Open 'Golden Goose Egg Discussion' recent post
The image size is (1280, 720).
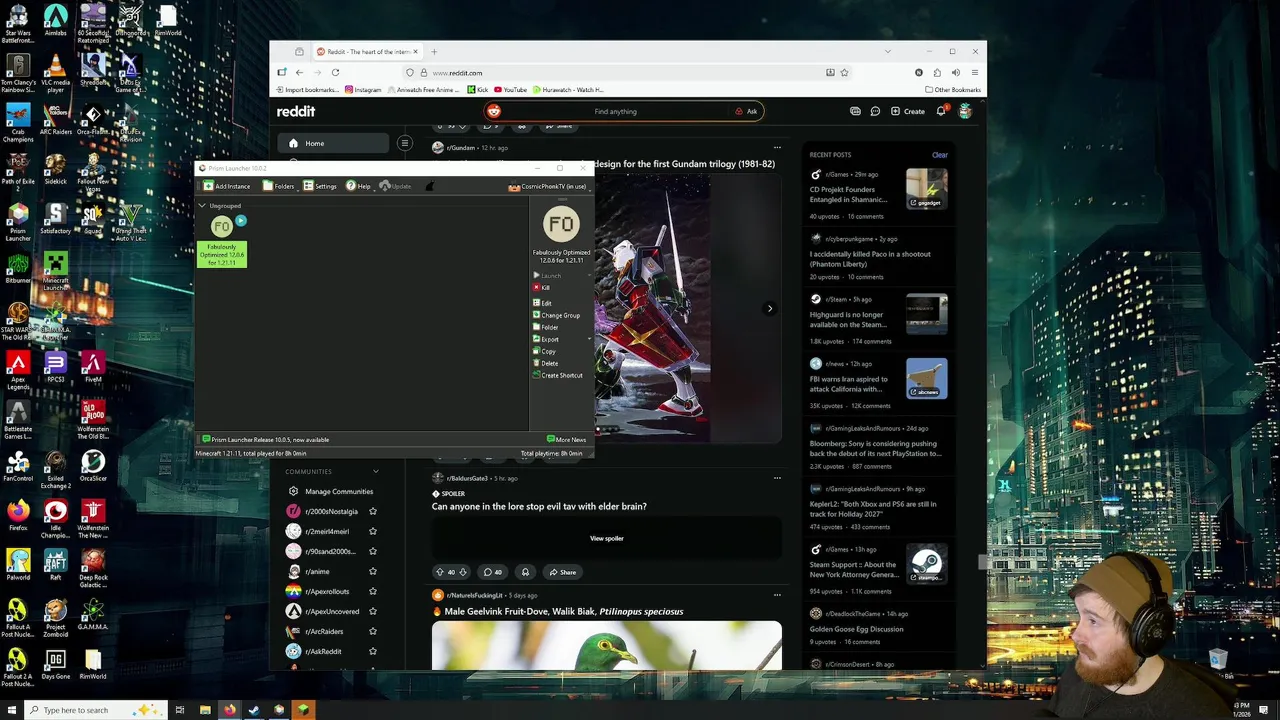[856, 629]
